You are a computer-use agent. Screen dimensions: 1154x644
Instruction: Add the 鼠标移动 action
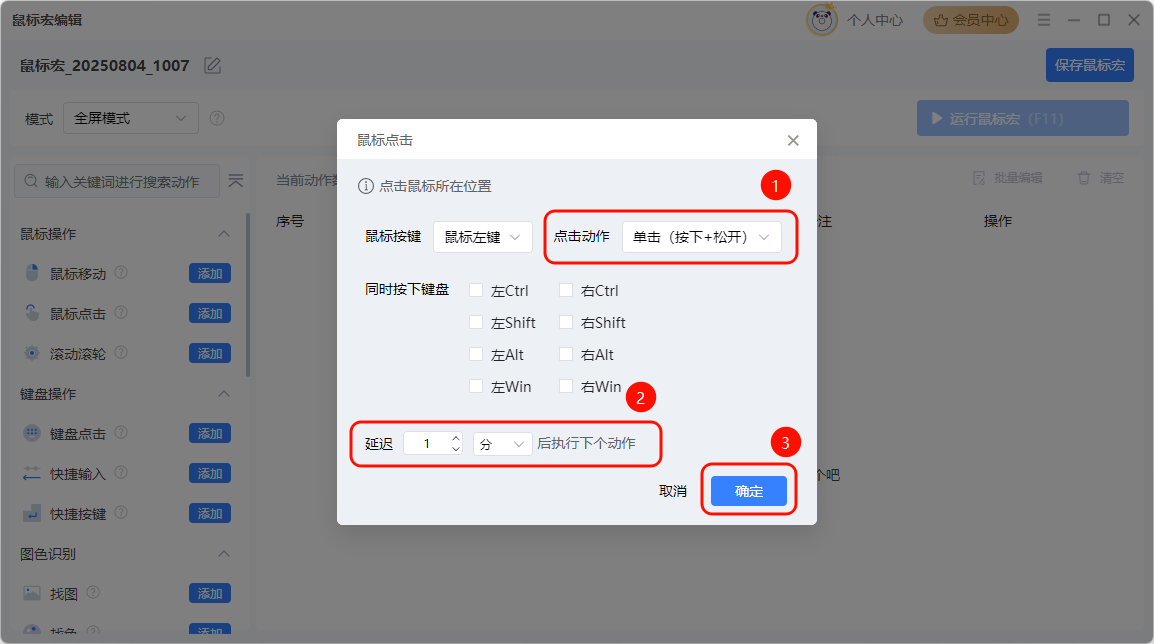point(210,273)
